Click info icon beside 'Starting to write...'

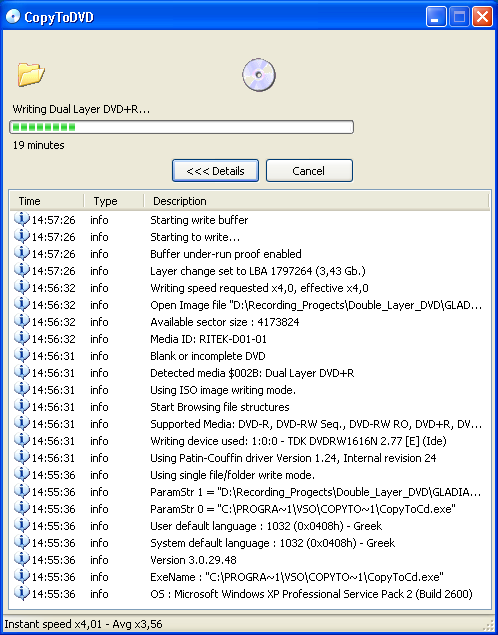coord(21,237)
